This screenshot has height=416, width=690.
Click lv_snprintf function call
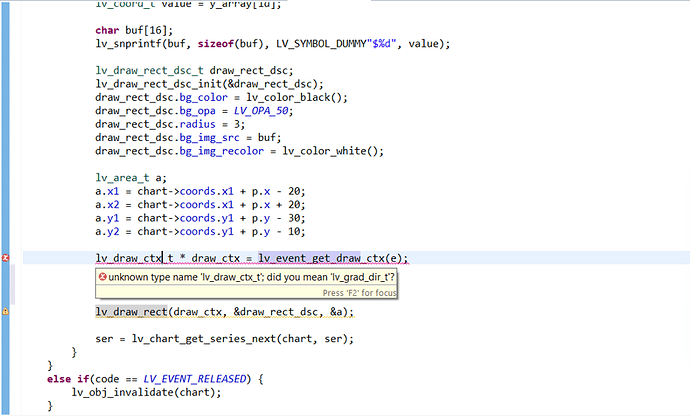pyautogui.click(x=128, y=44)
